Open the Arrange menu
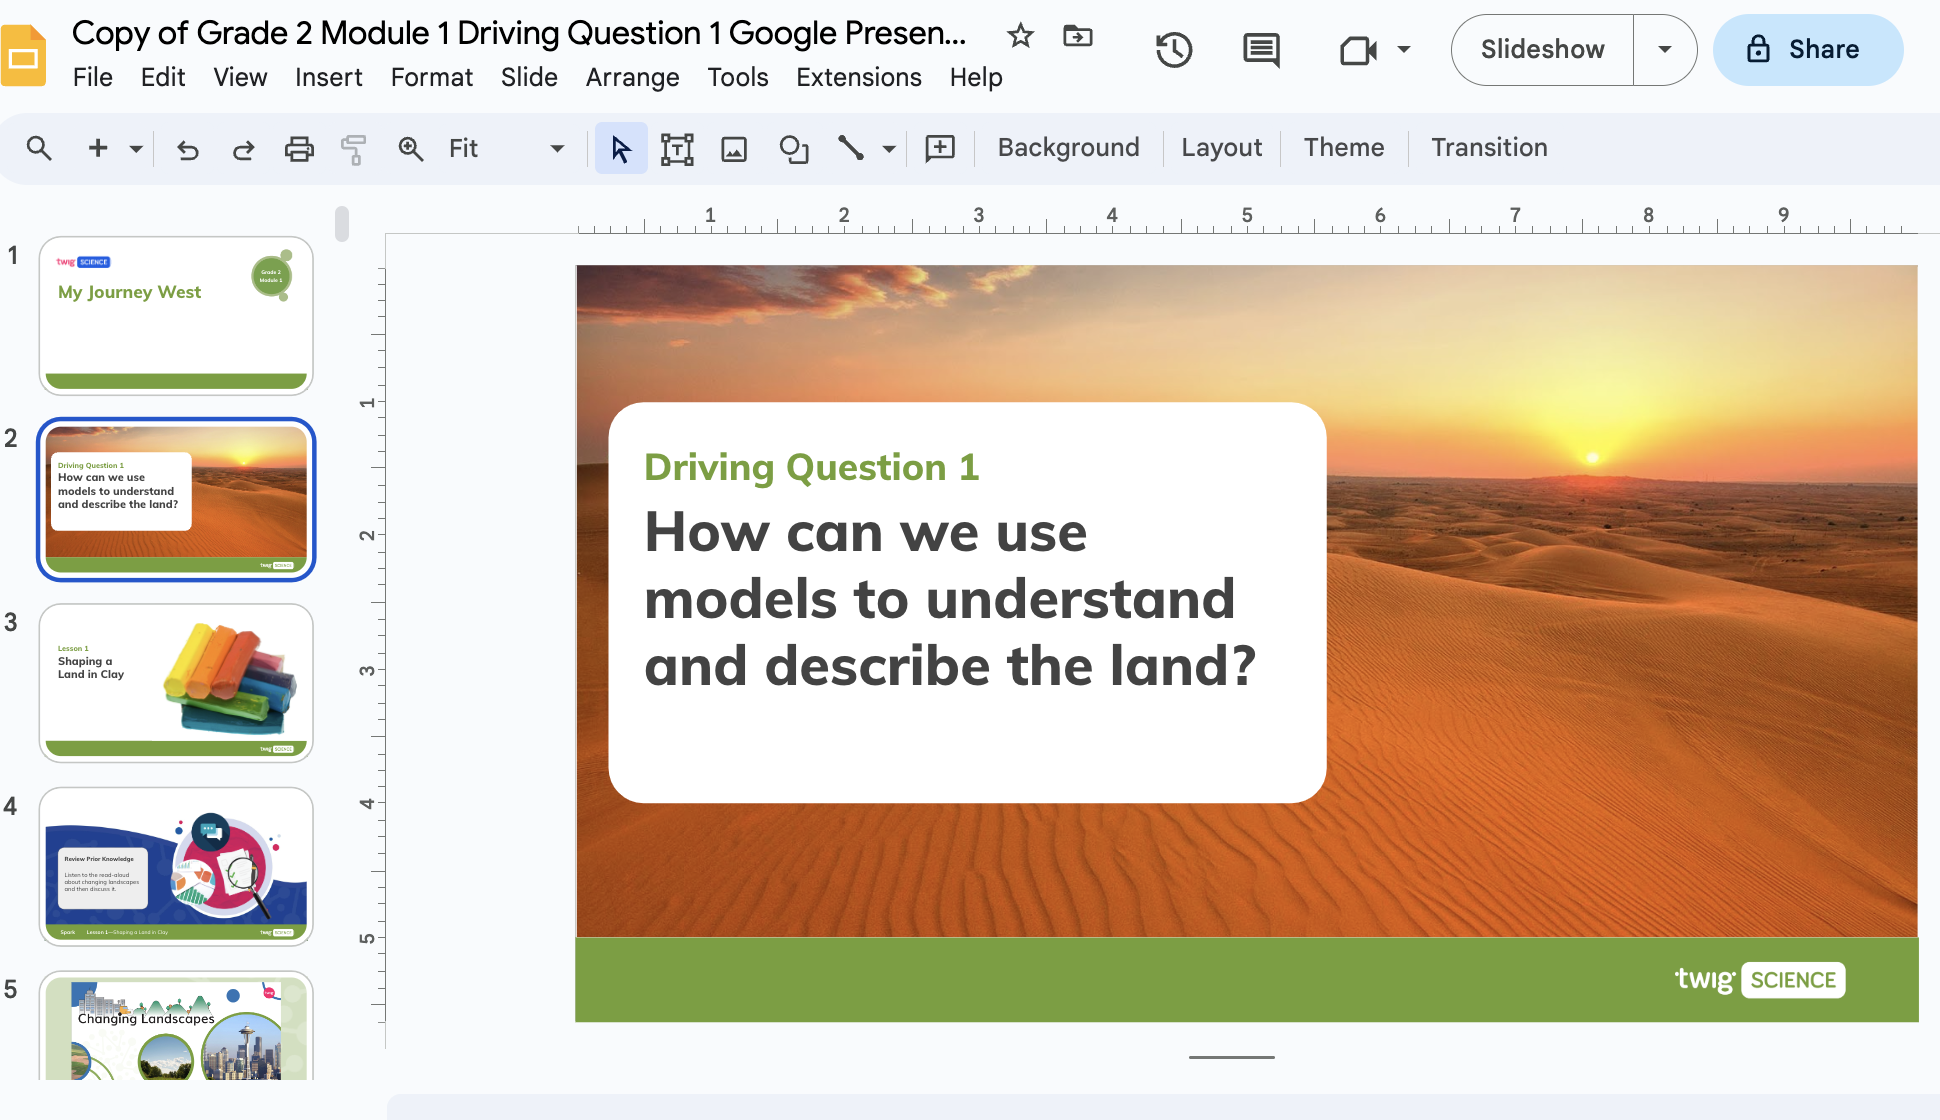1940x1120 pixels. [632, 77]
